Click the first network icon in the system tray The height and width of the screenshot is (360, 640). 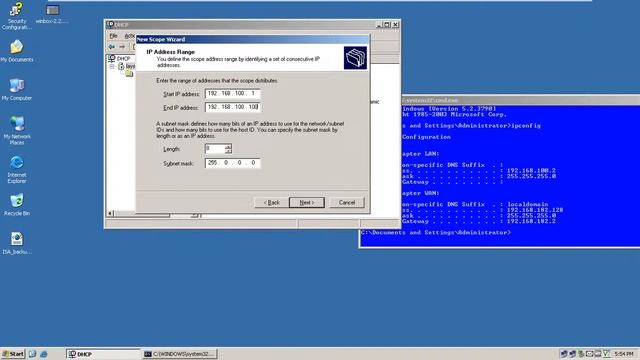pyautogui.click(x=564, y=354)
